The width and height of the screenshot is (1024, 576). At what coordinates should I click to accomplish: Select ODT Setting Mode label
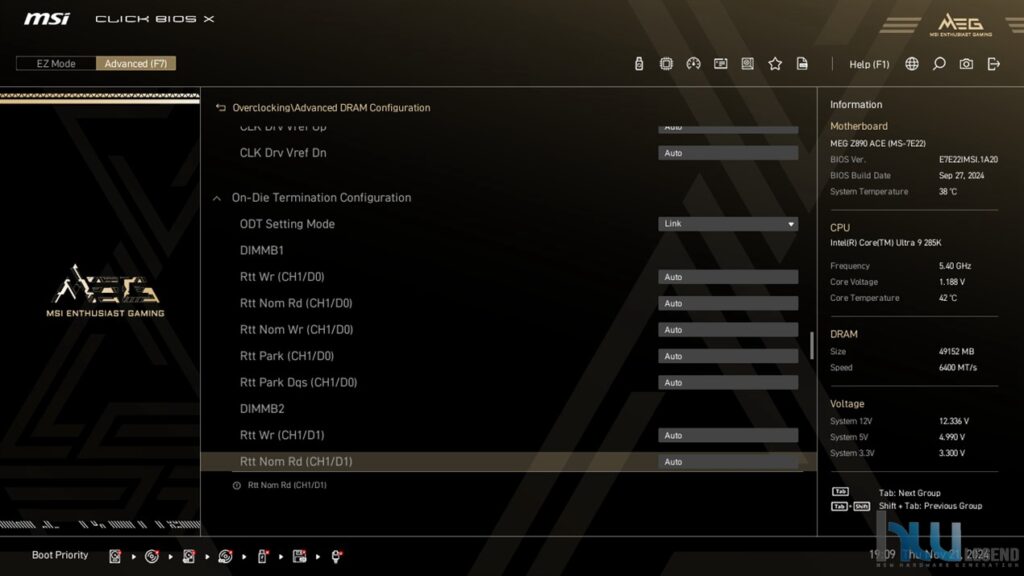[x=287, y=224]
